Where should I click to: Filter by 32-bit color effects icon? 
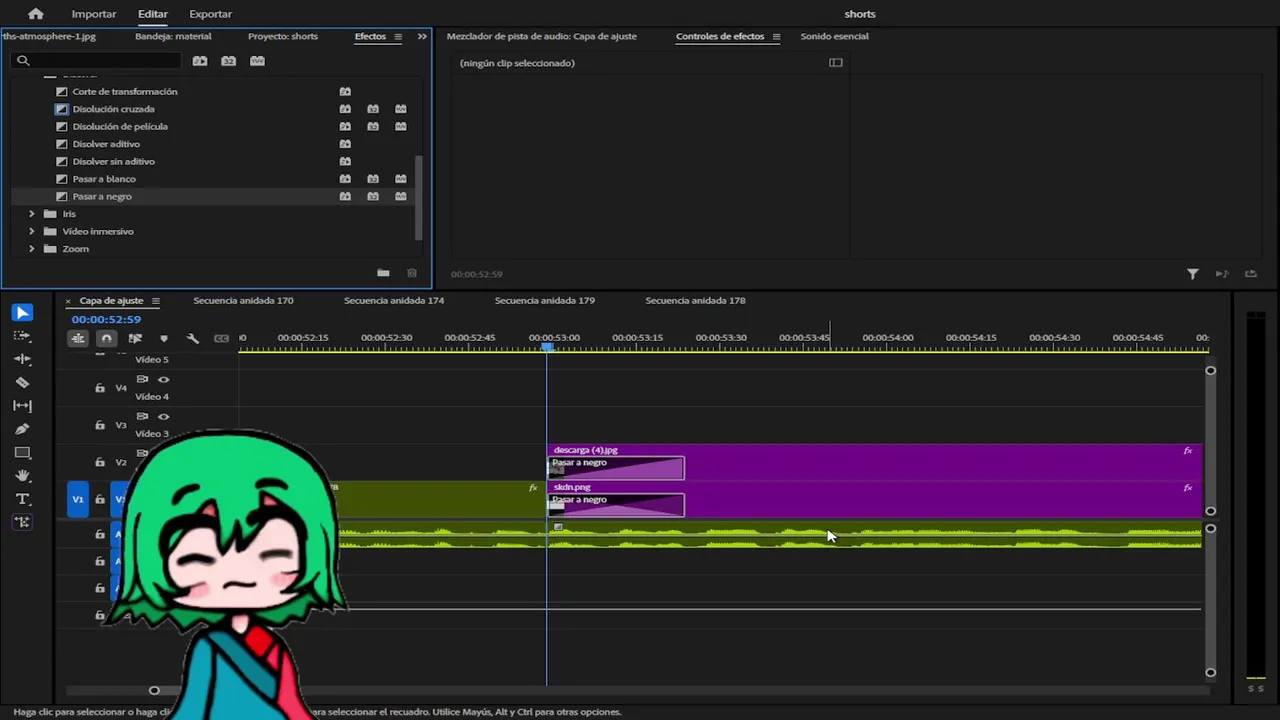228,61
